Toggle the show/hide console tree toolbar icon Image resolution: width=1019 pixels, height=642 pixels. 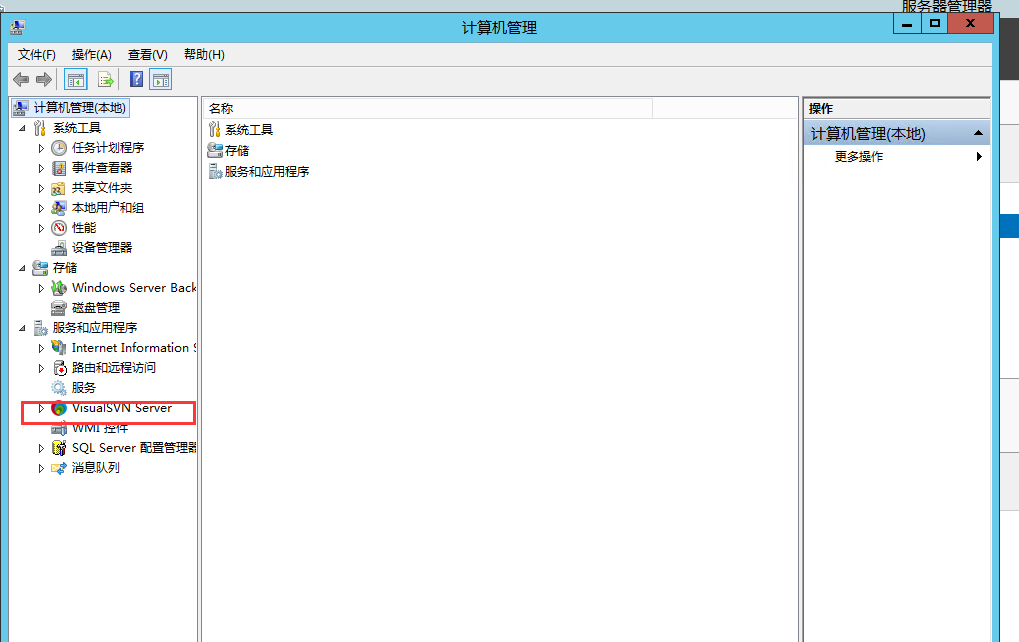click(76, 80)
